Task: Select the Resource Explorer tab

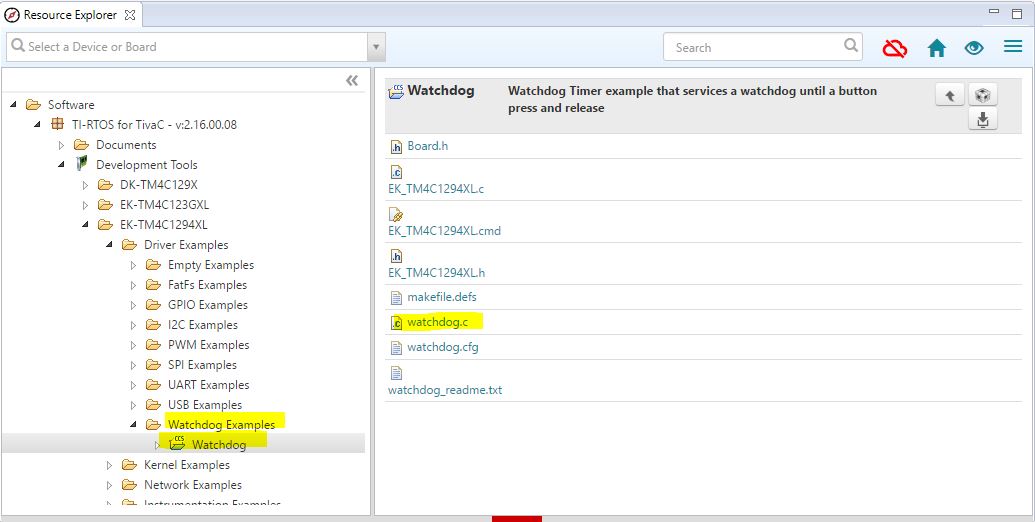Action: pyautogui.click(x=70, y=15)
